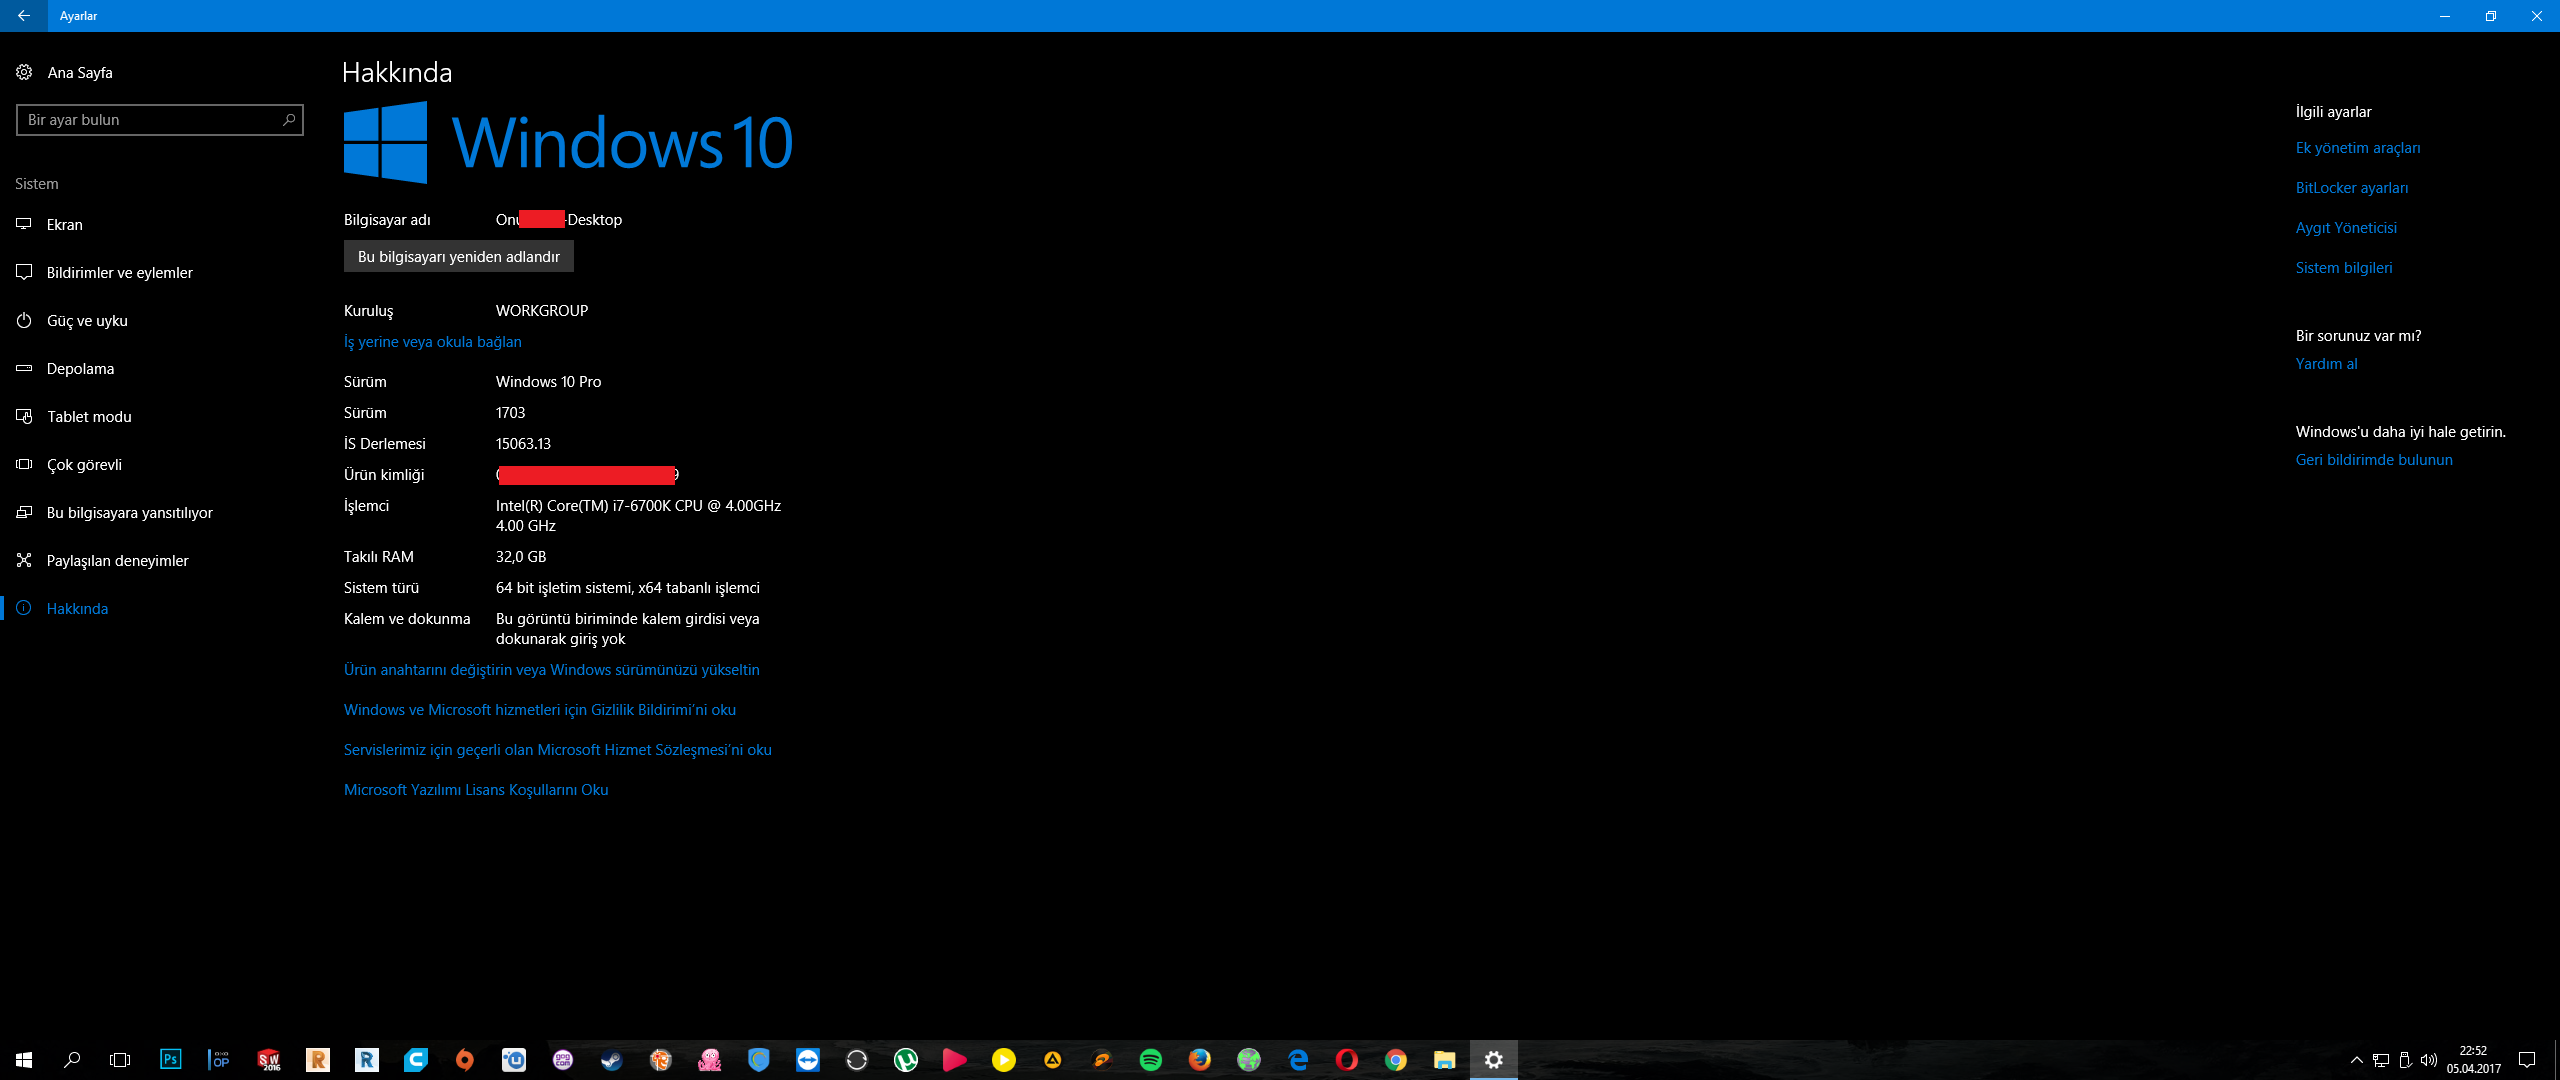Open the volume speaker tray icon
This screenshot has height=1080, width=2560.
click(2429, 1060)
